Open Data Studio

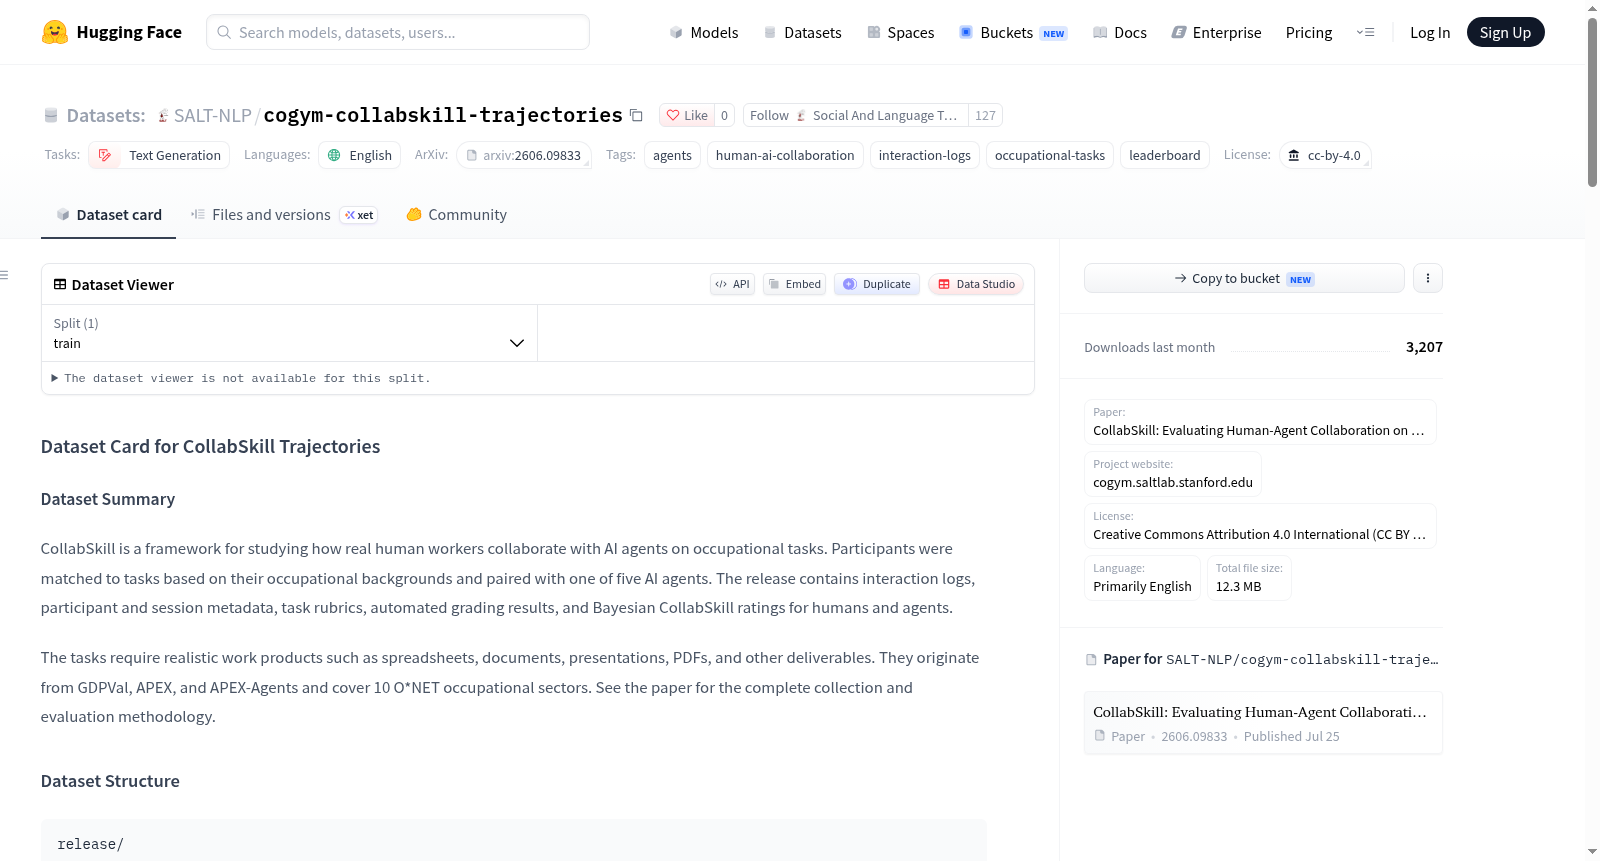click(976, 284)
